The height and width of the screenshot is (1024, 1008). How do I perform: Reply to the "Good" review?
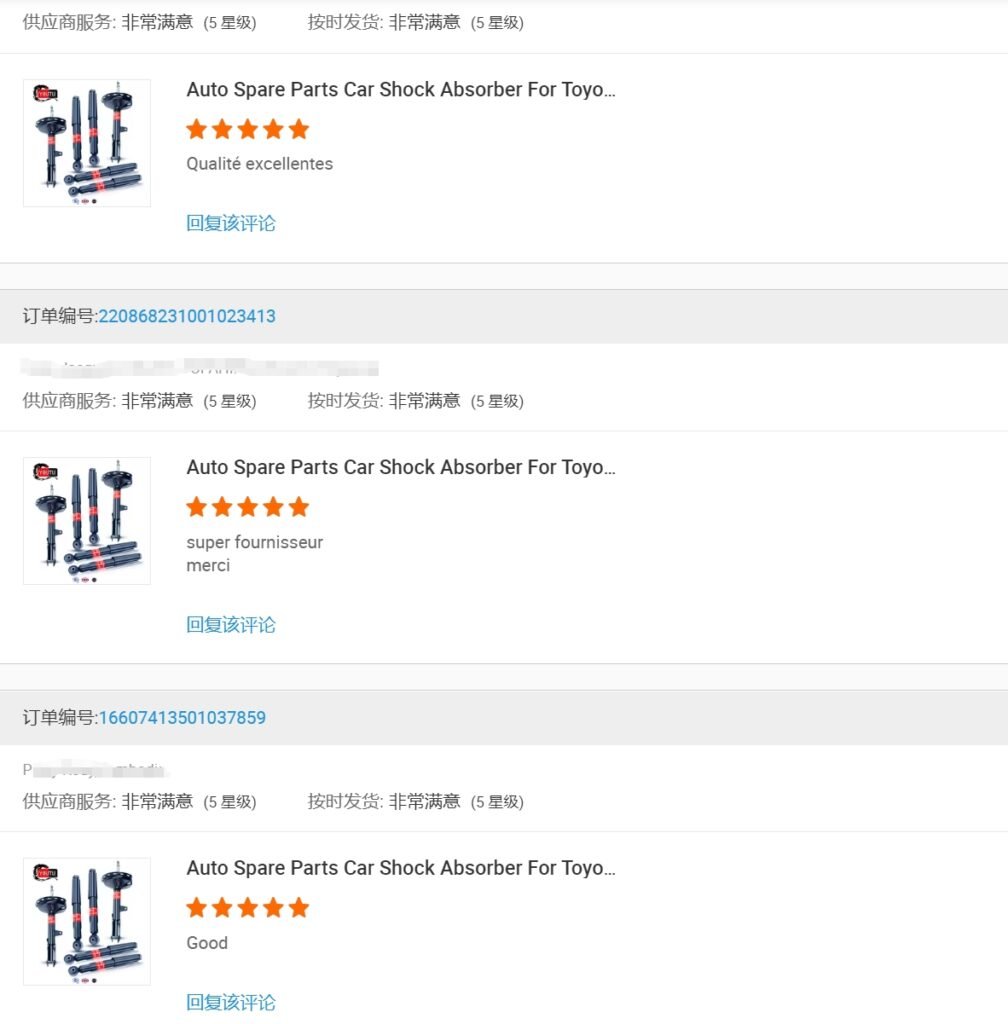tap(231, 1002)
